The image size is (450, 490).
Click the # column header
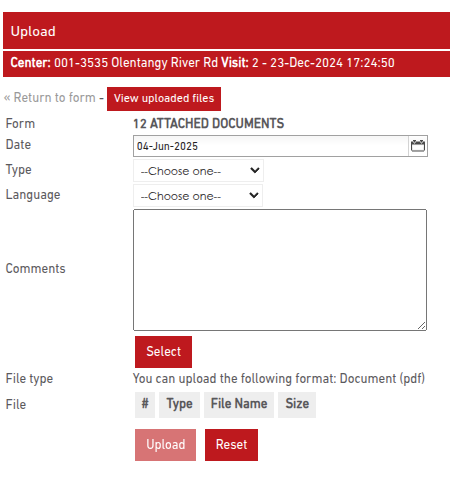point(145,404)
